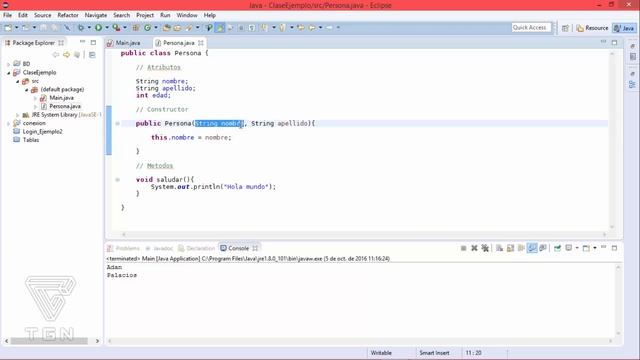Select the Tablas project
Image resolution: width=640 pixels, height=360 pixels.
tap(31, 140)
